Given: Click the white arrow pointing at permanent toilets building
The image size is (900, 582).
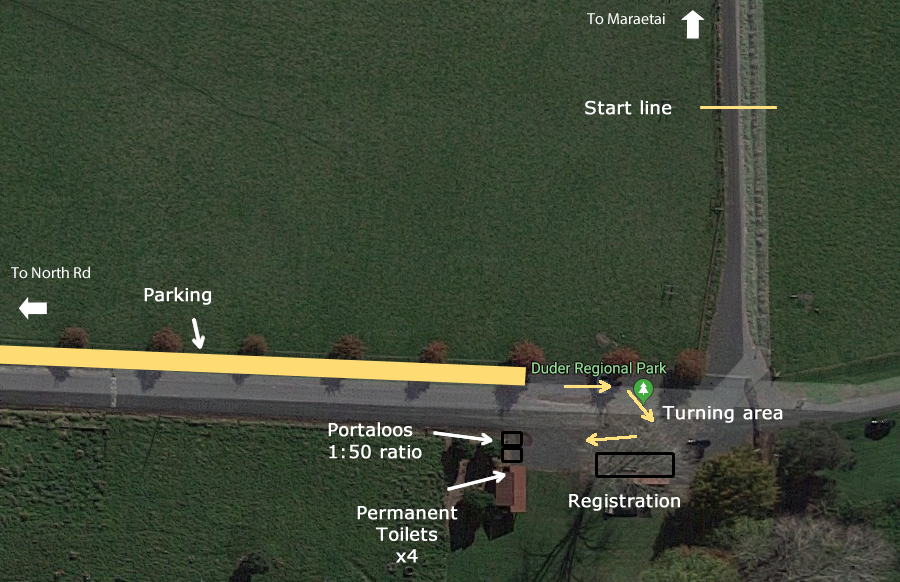Looking at the screenshot, I should tap(476, 480).
